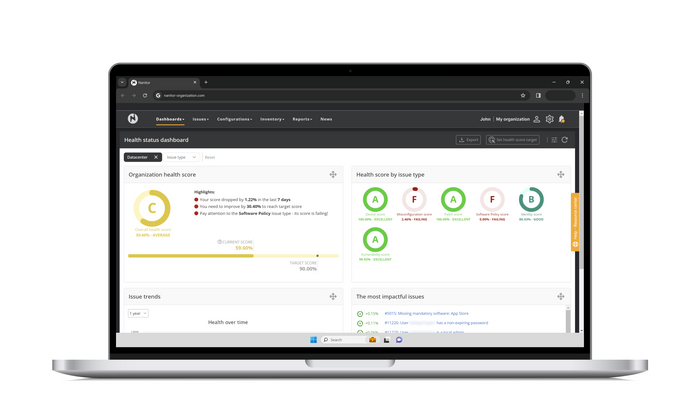The height and width of the screenshot is (420, 700).
Task: Open the Help Resource center side tab
Action: [575, 222]
